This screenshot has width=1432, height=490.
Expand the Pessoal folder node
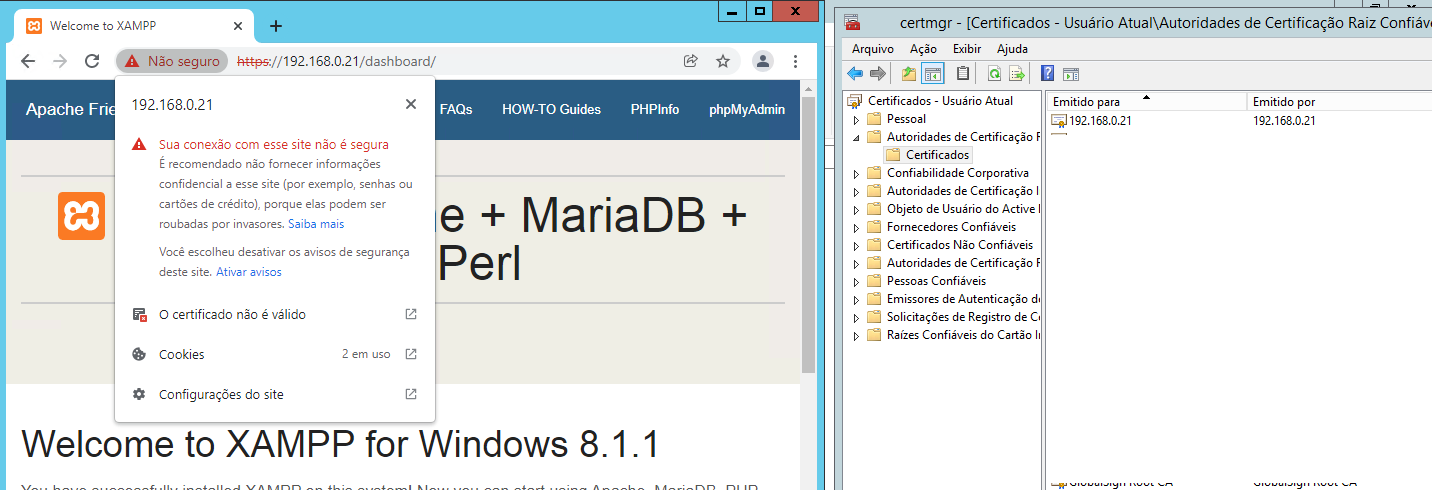coord(856,119)
